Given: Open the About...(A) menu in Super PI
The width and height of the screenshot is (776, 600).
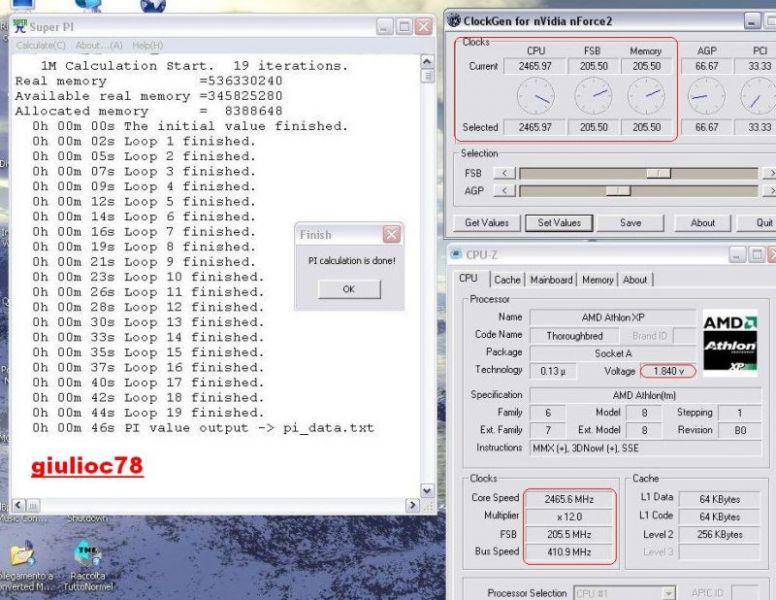Looking at the screenshot, I should [x=99, y=46].
